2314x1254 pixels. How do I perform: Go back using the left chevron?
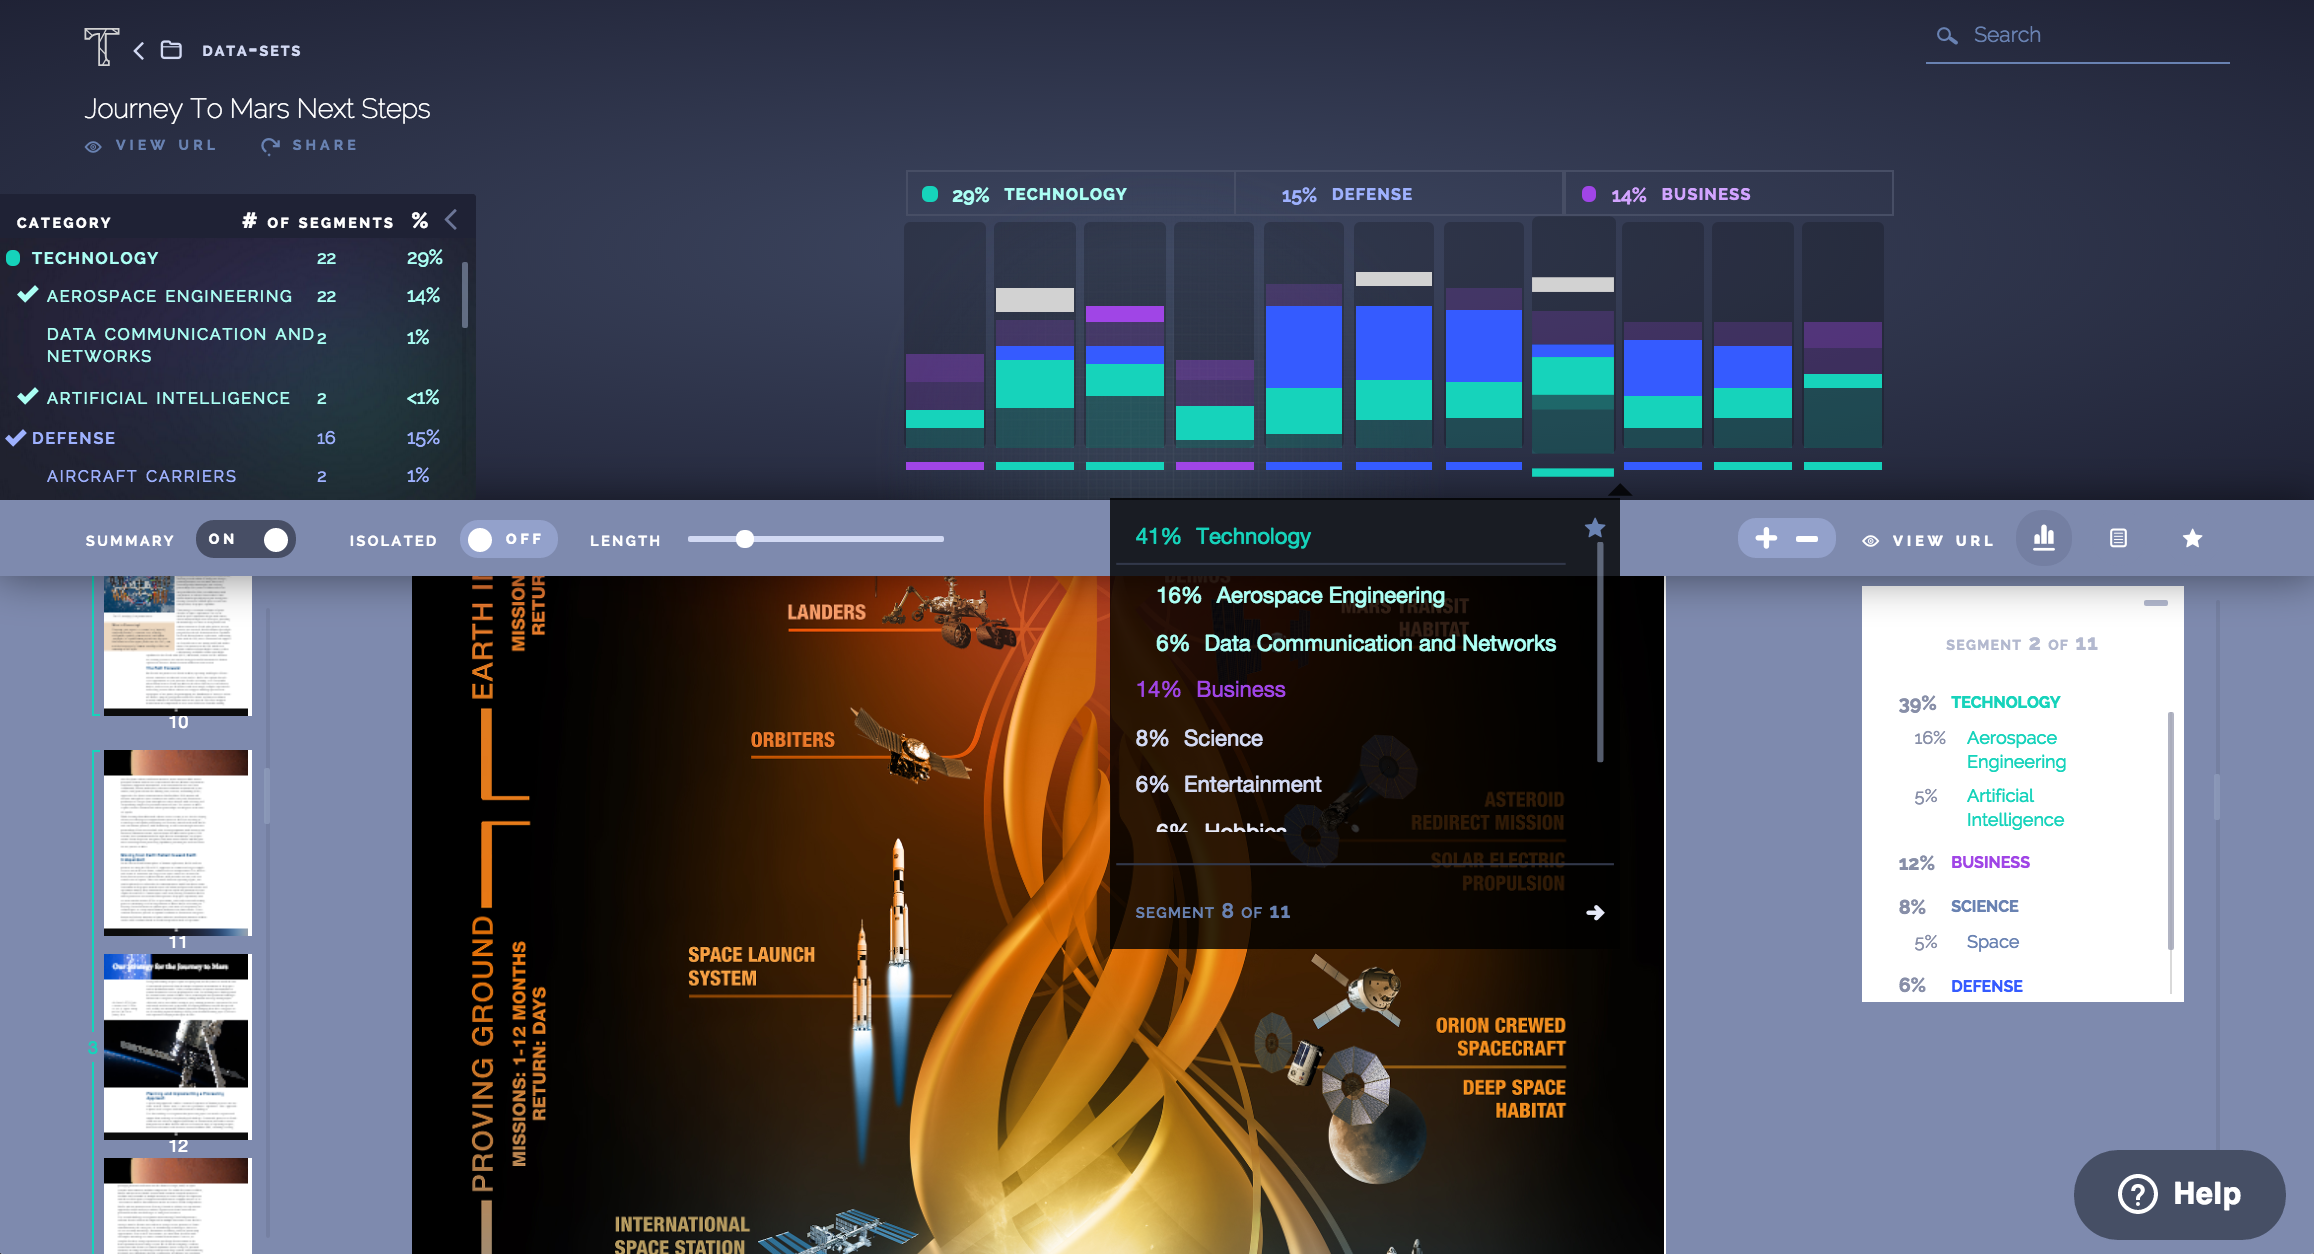tap(139, 50)
